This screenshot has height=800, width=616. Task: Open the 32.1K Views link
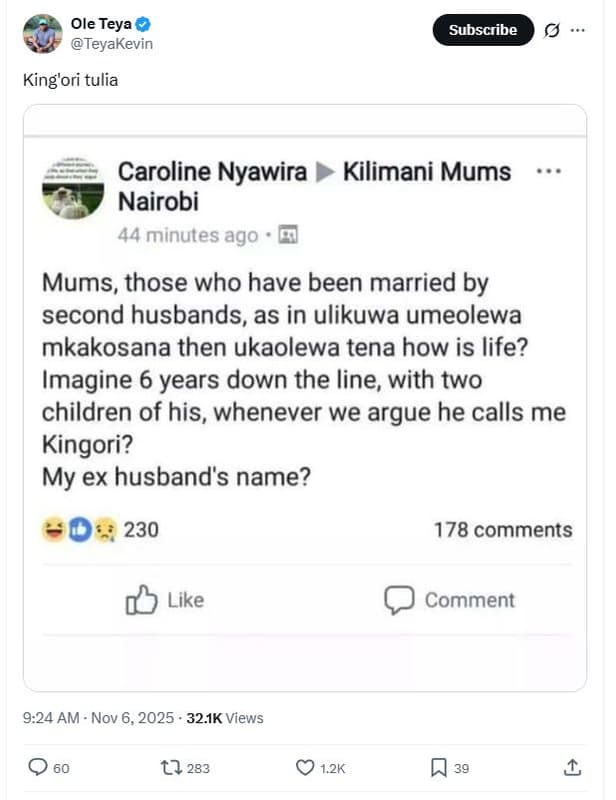[x=226, y=718]
